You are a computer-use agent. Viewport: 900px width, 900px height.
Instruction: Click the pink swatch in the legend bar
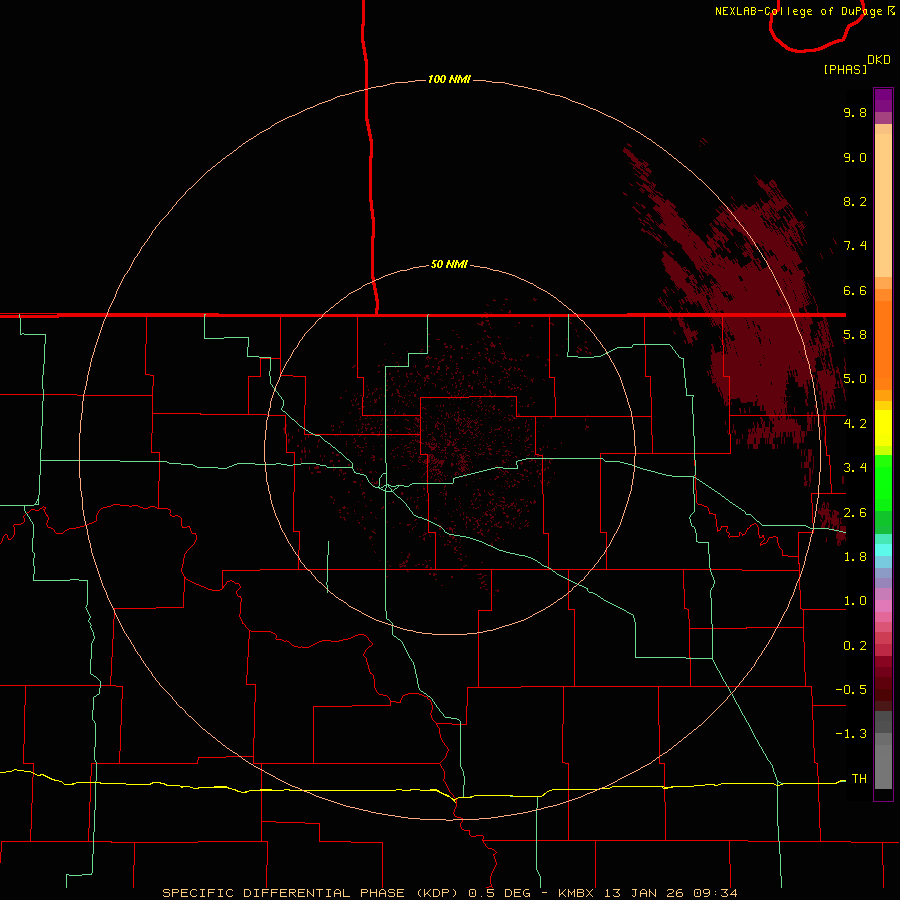[x=883, y=606]
